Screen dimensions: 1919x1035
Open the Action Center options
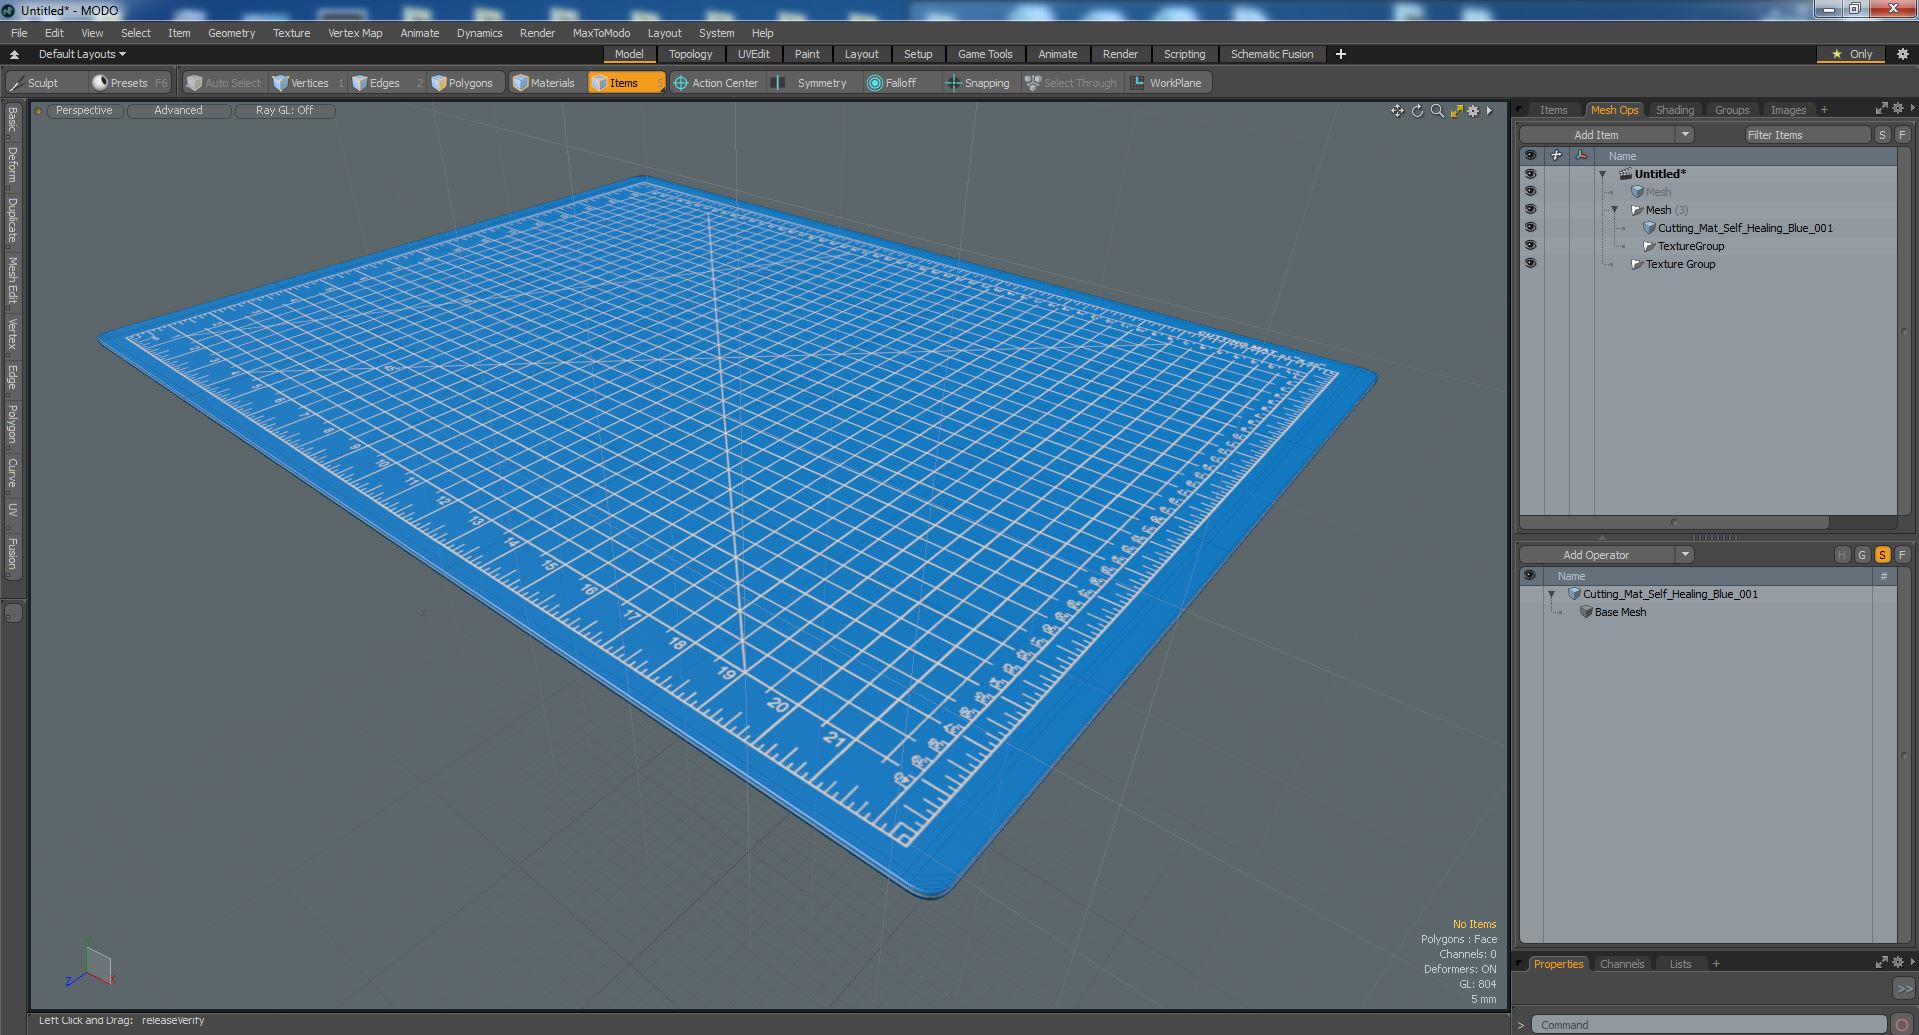719,83
